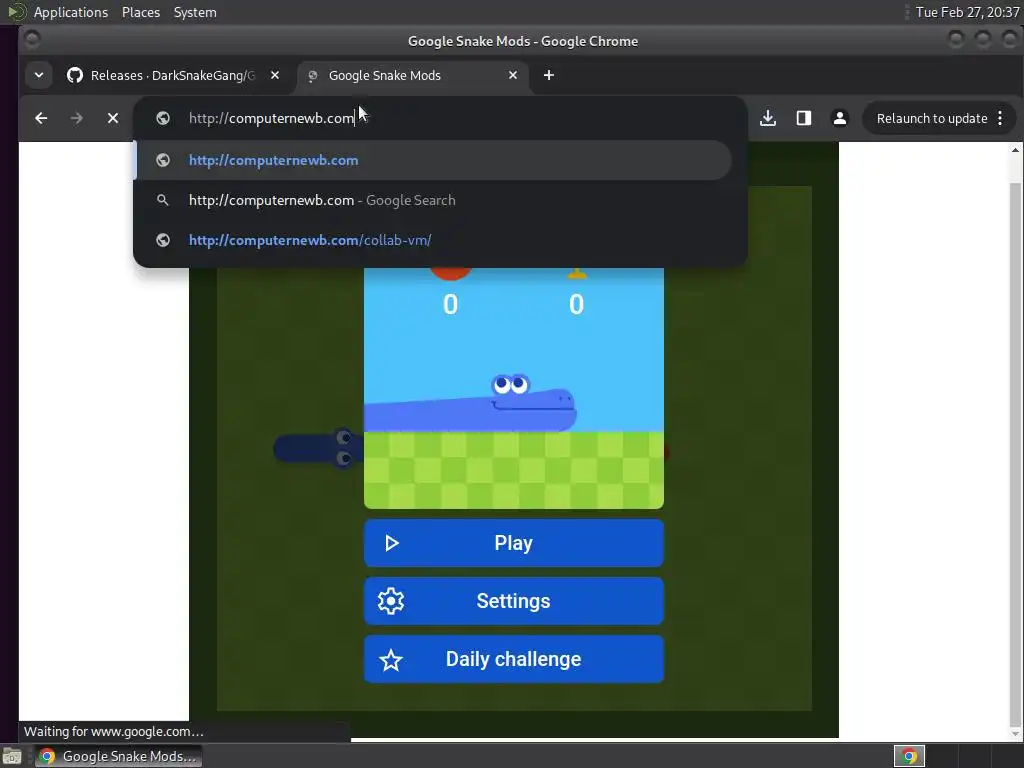
Task: Click the clock showing Tue Feb 27
Action: coord(967,12)
